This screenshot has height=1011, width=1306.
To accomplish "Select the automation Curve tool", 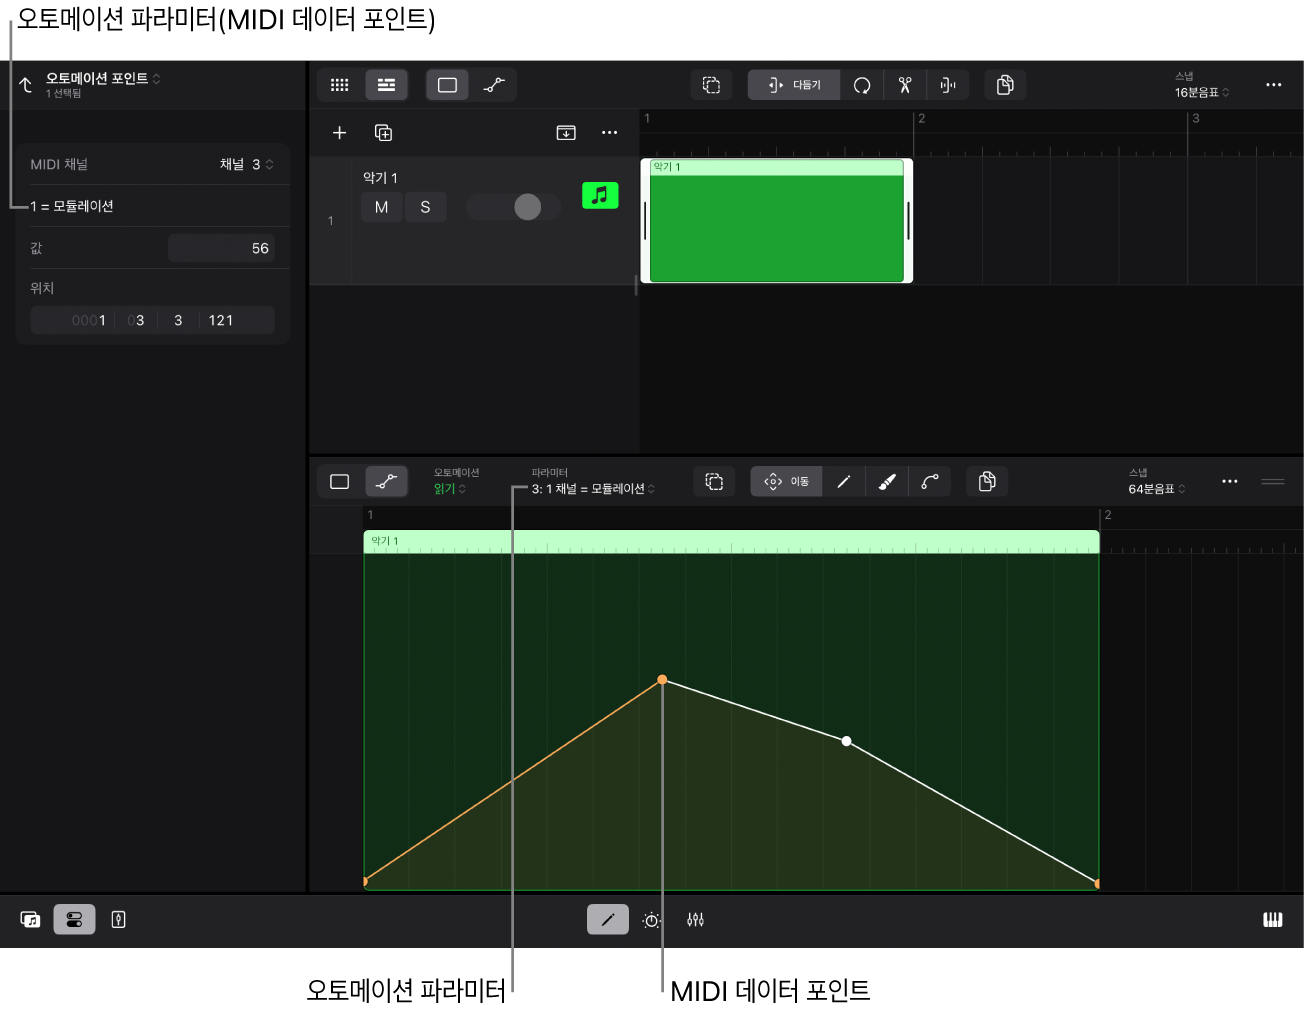I will pyautogui.click(x=930, y=482).
